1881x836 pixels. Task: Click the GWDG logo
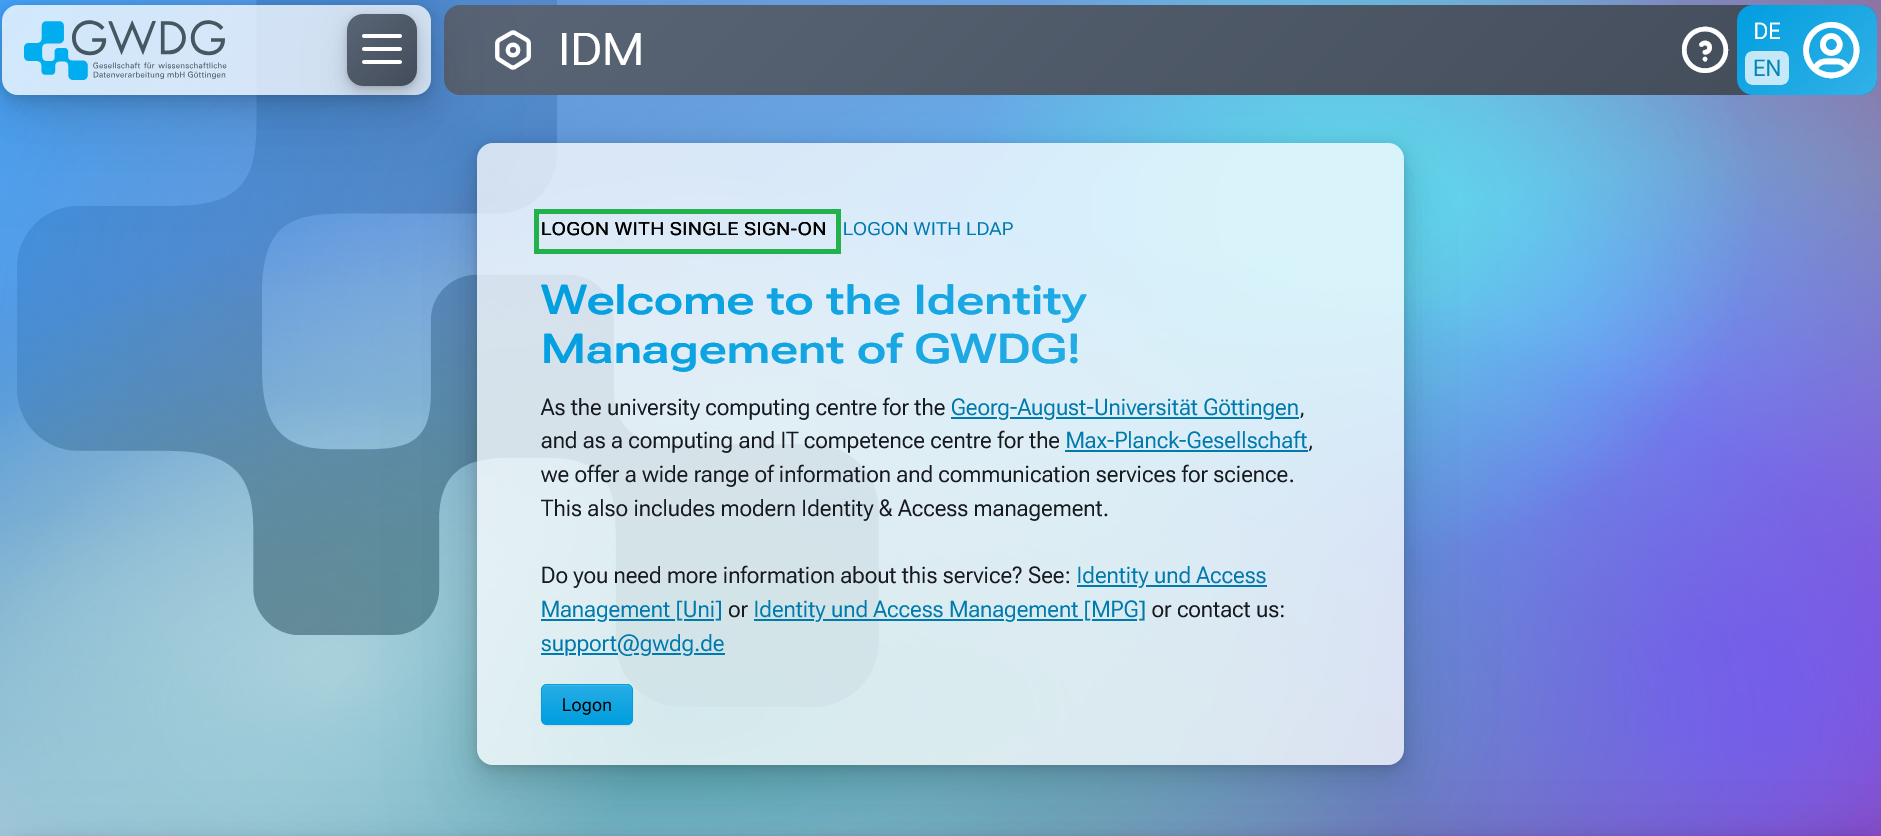(126, 49)
